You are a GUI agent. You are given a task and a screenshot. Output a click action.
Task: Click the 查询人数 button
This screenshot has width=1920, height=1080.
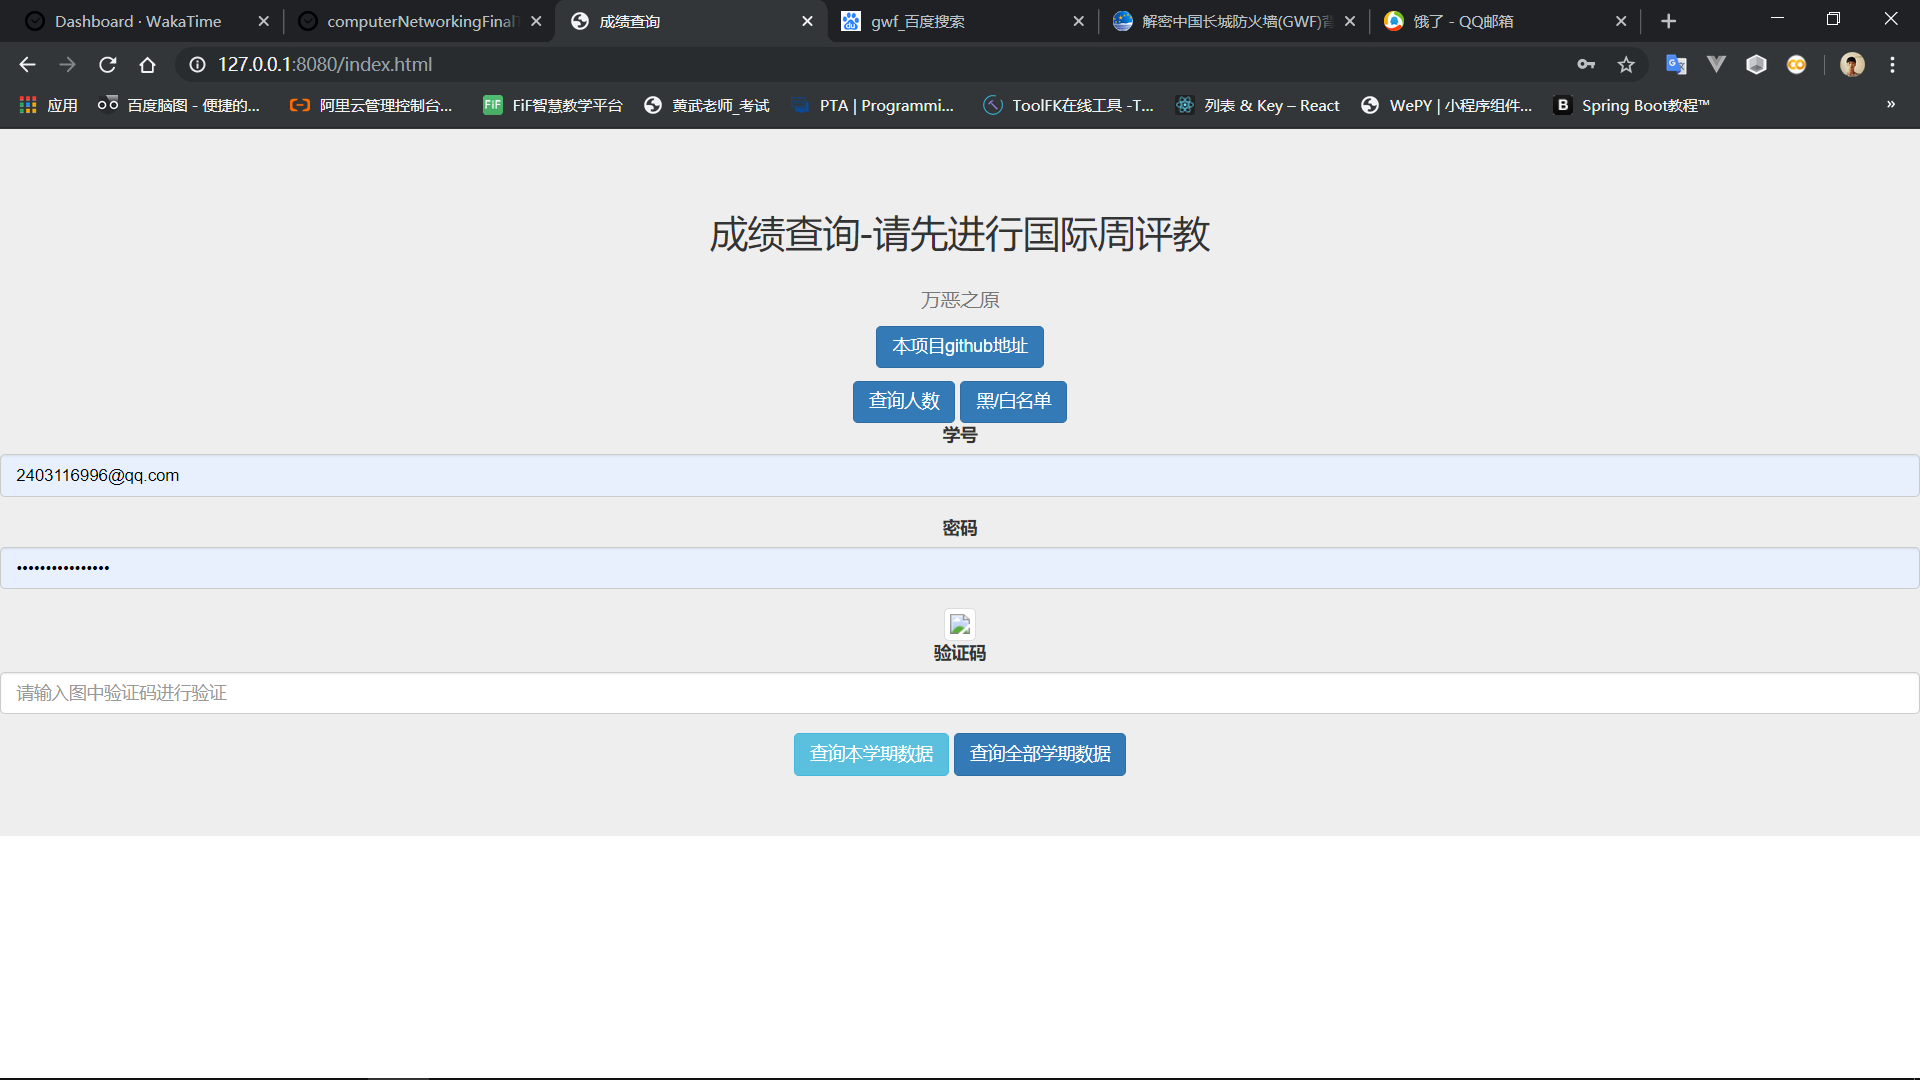[903, 402]
